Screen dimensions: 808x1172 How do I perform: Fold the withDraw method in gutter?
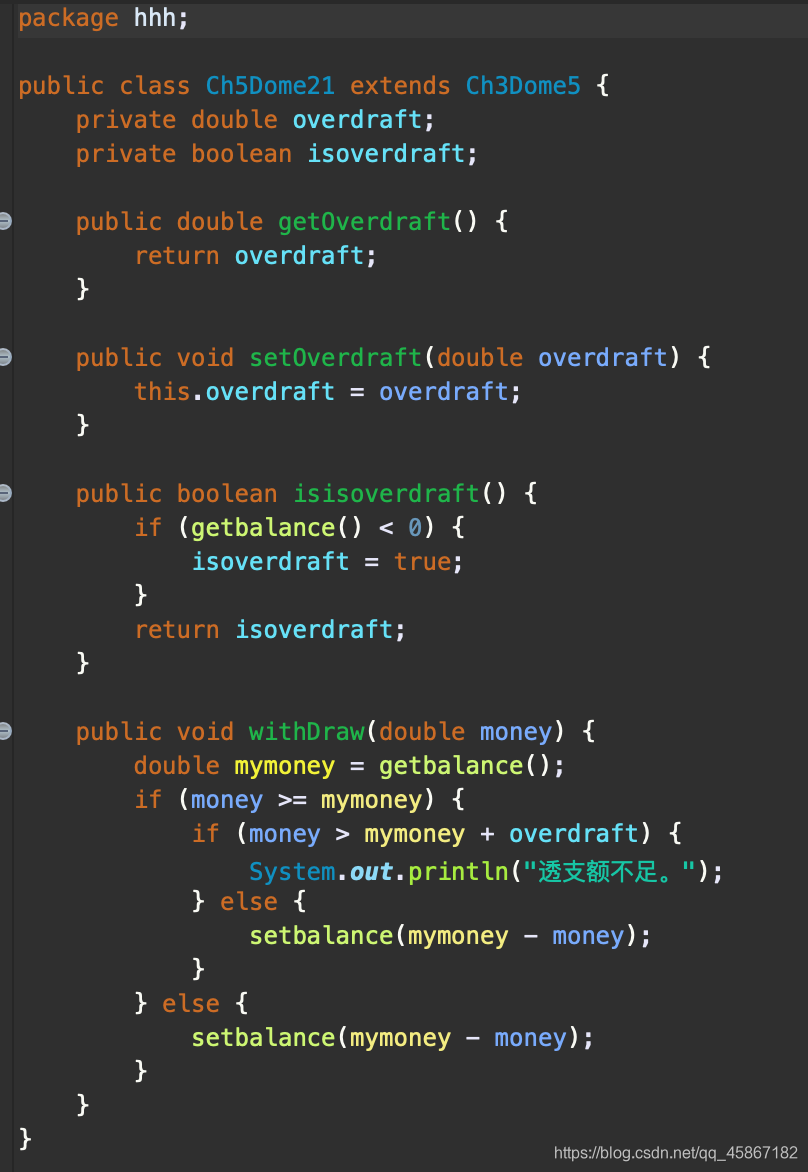pos(4,730)
